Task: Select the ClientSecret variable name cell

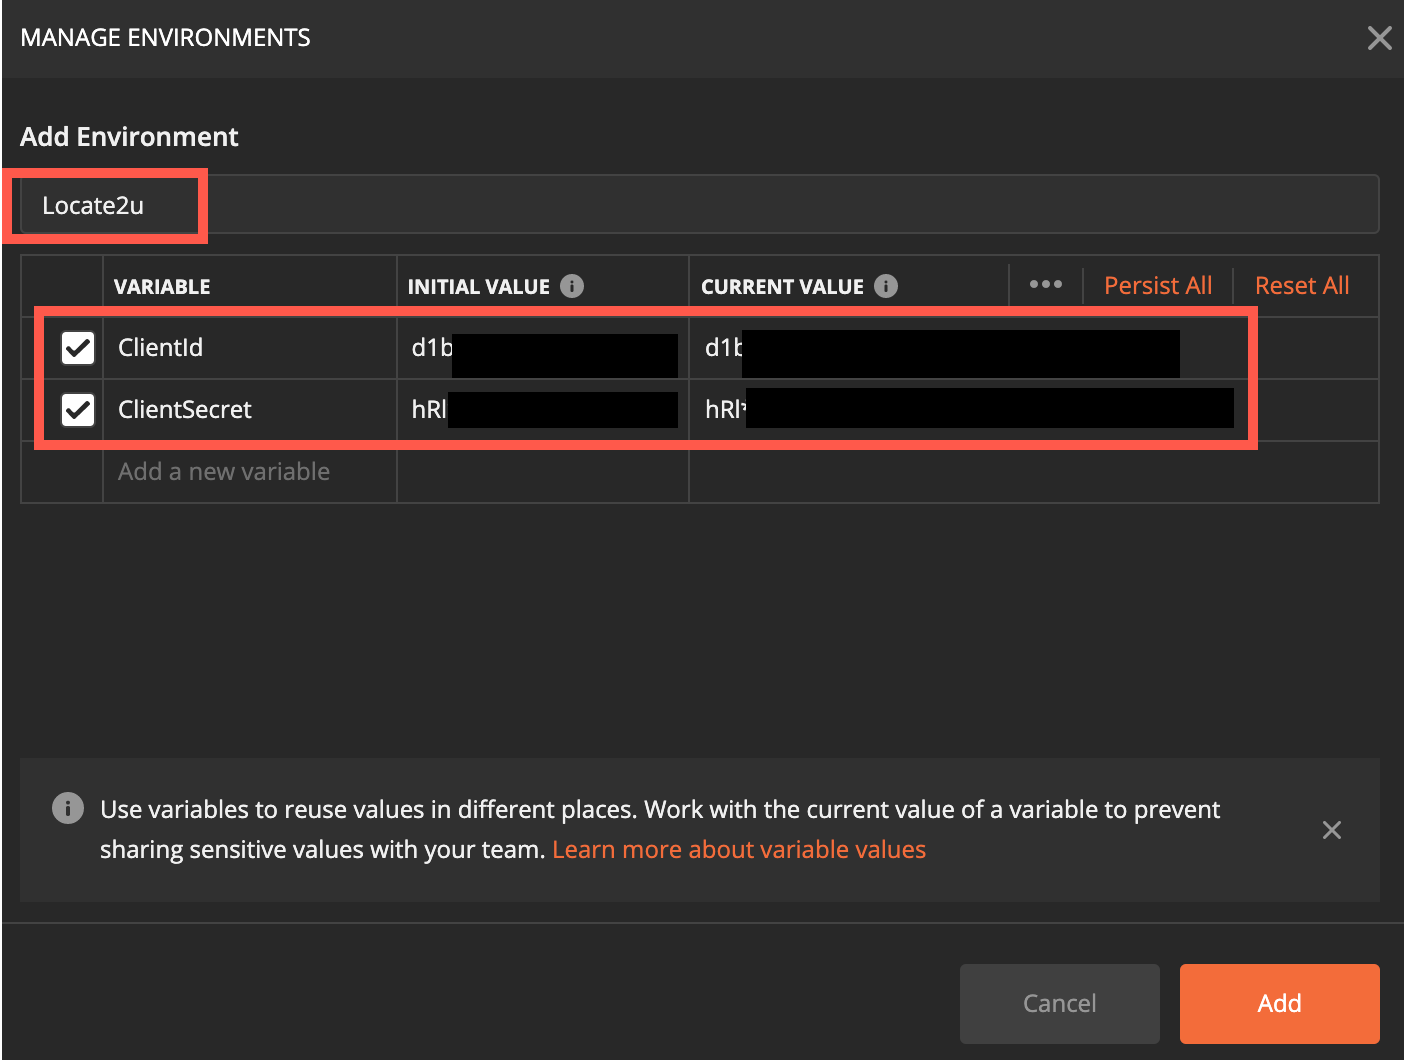Action: click(250, 410)
